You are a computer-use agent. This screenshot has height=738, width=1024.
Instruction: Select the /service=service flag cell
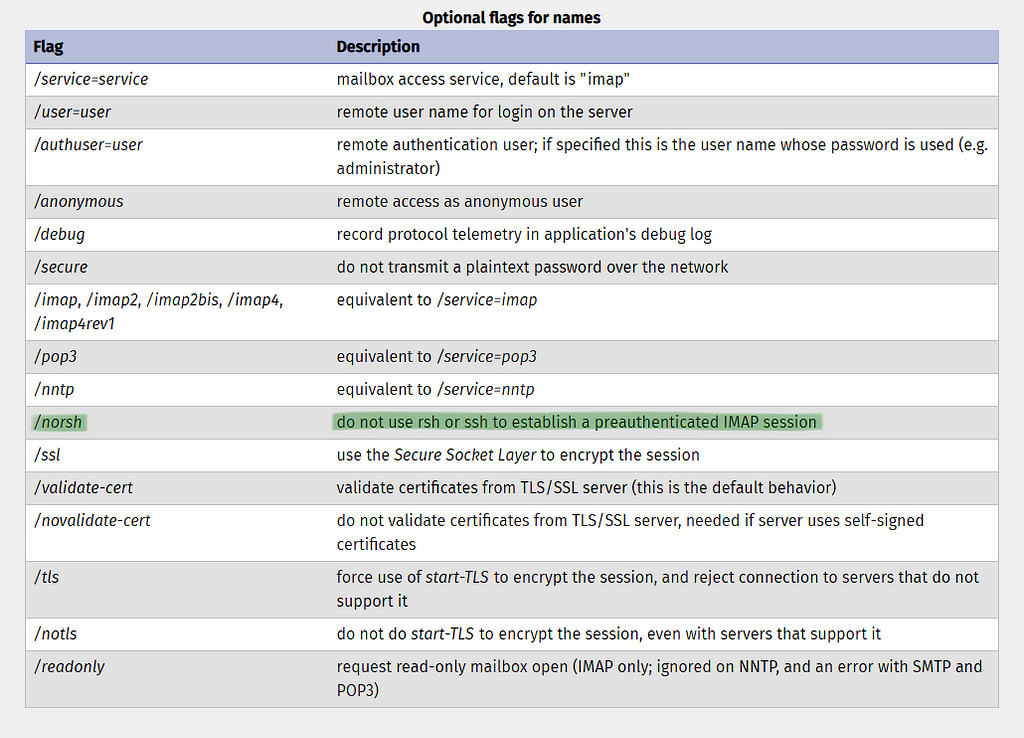pos(177,80)
